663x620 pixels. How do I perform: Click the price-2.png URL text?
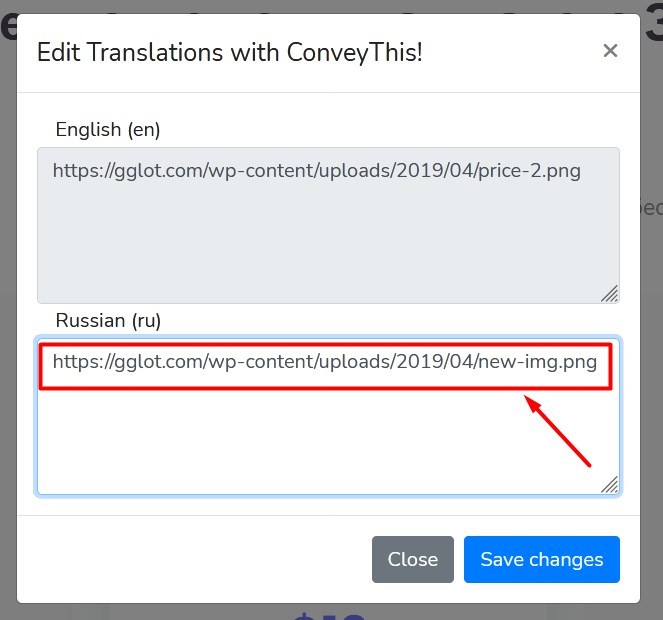pos(316,171)
